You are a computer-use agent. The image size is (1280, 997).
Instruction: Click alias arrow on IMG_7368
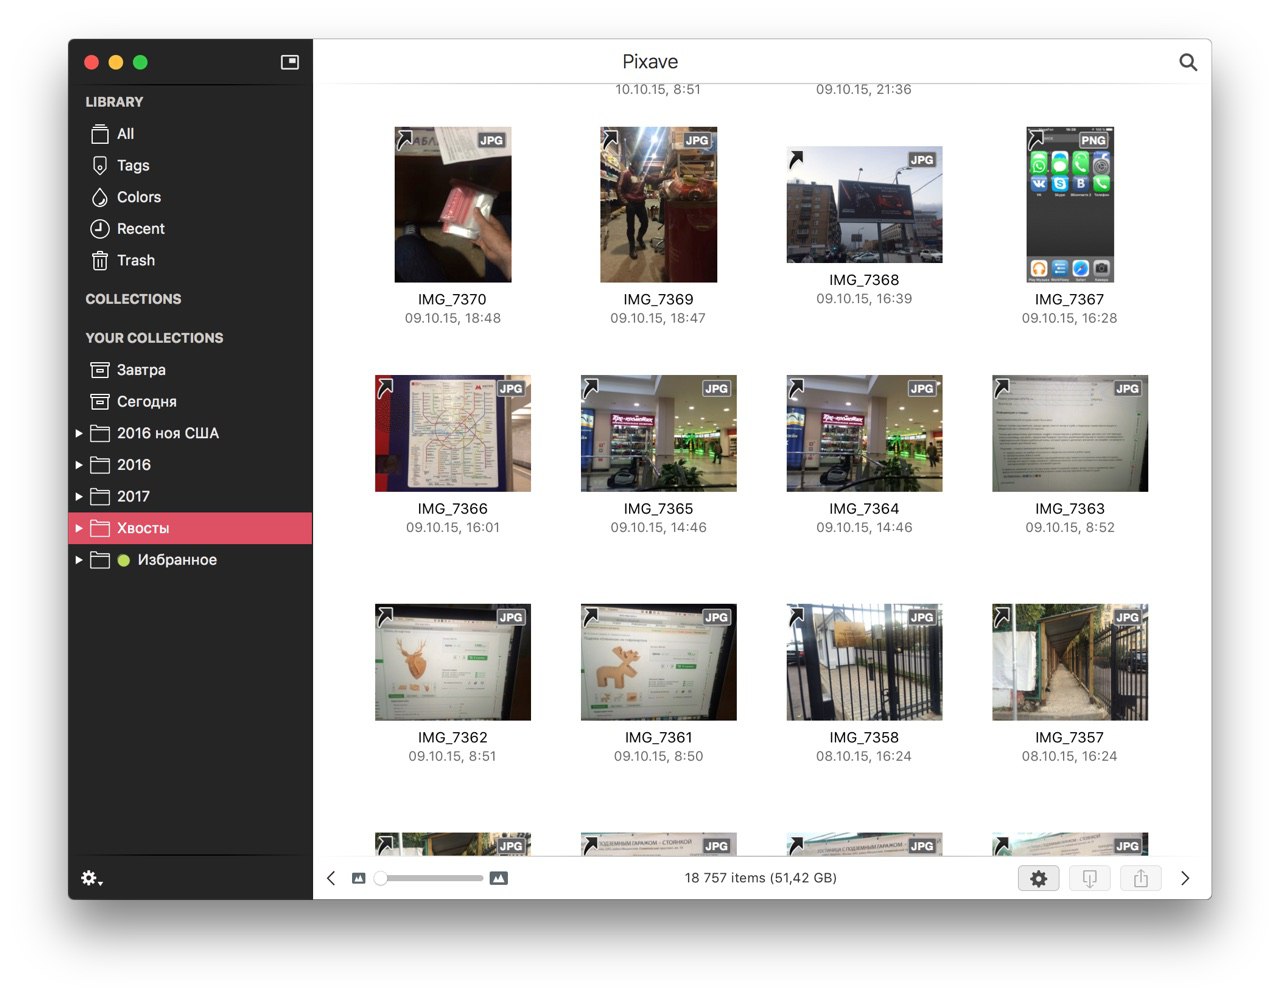[796, 159]
